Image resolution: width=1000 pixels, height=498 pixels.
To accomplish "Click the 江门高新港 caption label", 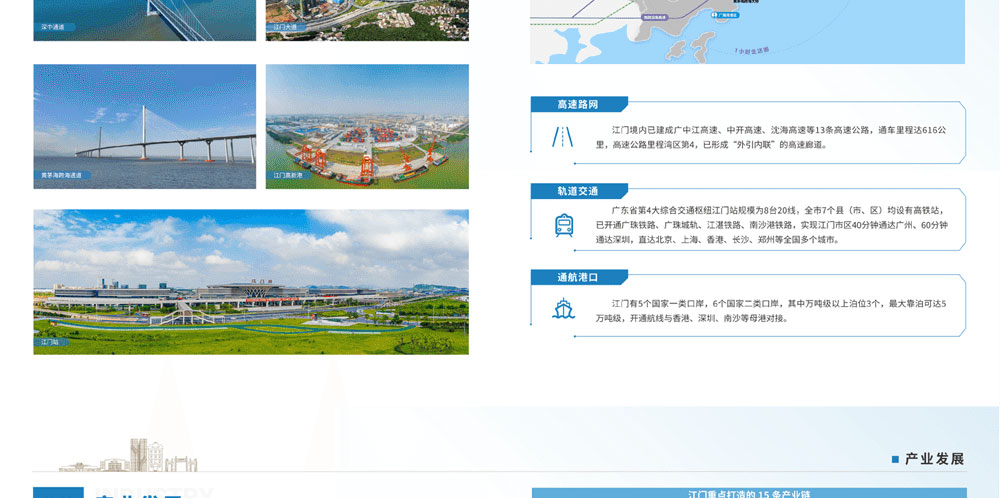I will 288,175.
